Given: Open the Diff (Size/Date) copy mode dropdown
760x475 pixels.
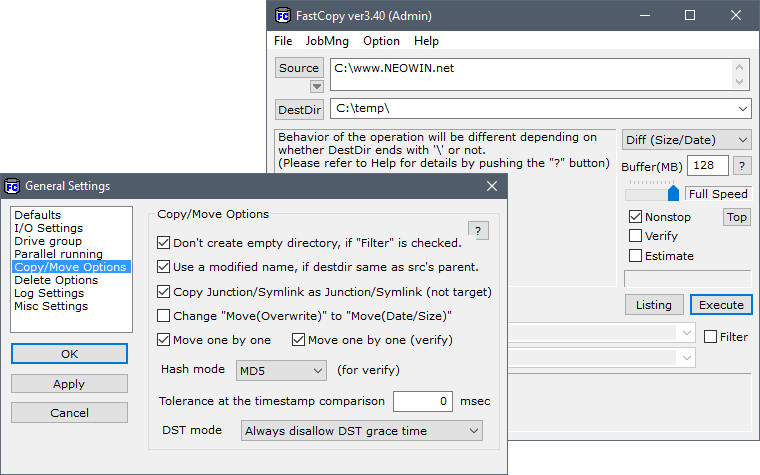Looking at the screenshot, I should 687,140.
